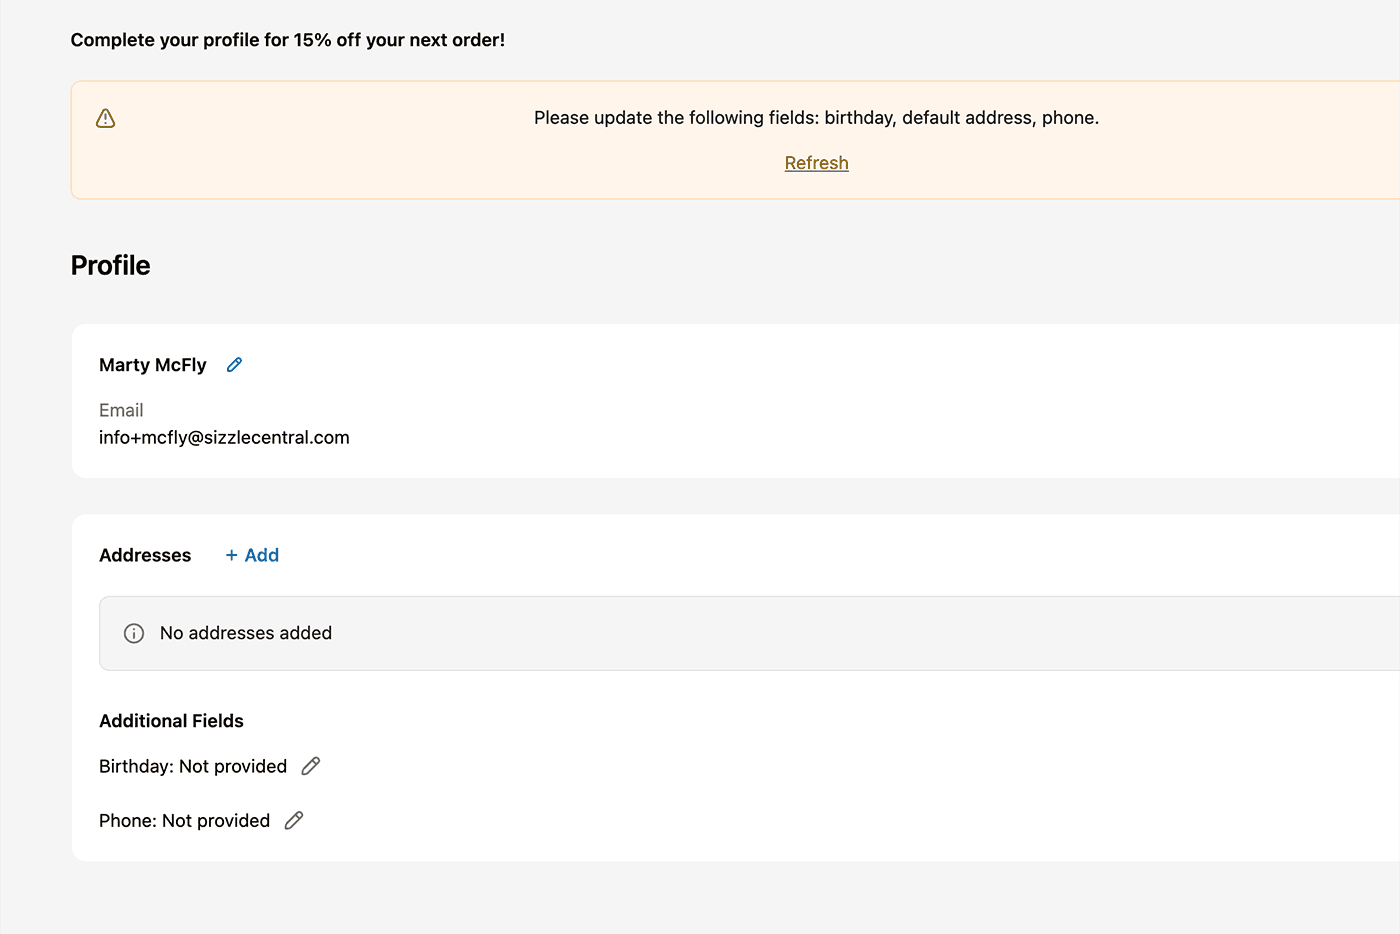Click the Addresses heading
This screenshot has width=1400, height=934.
click(x=145, y=555)
